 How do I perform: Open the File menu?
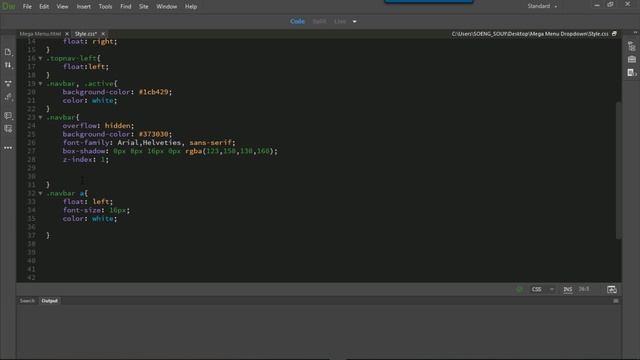(27, 7)
